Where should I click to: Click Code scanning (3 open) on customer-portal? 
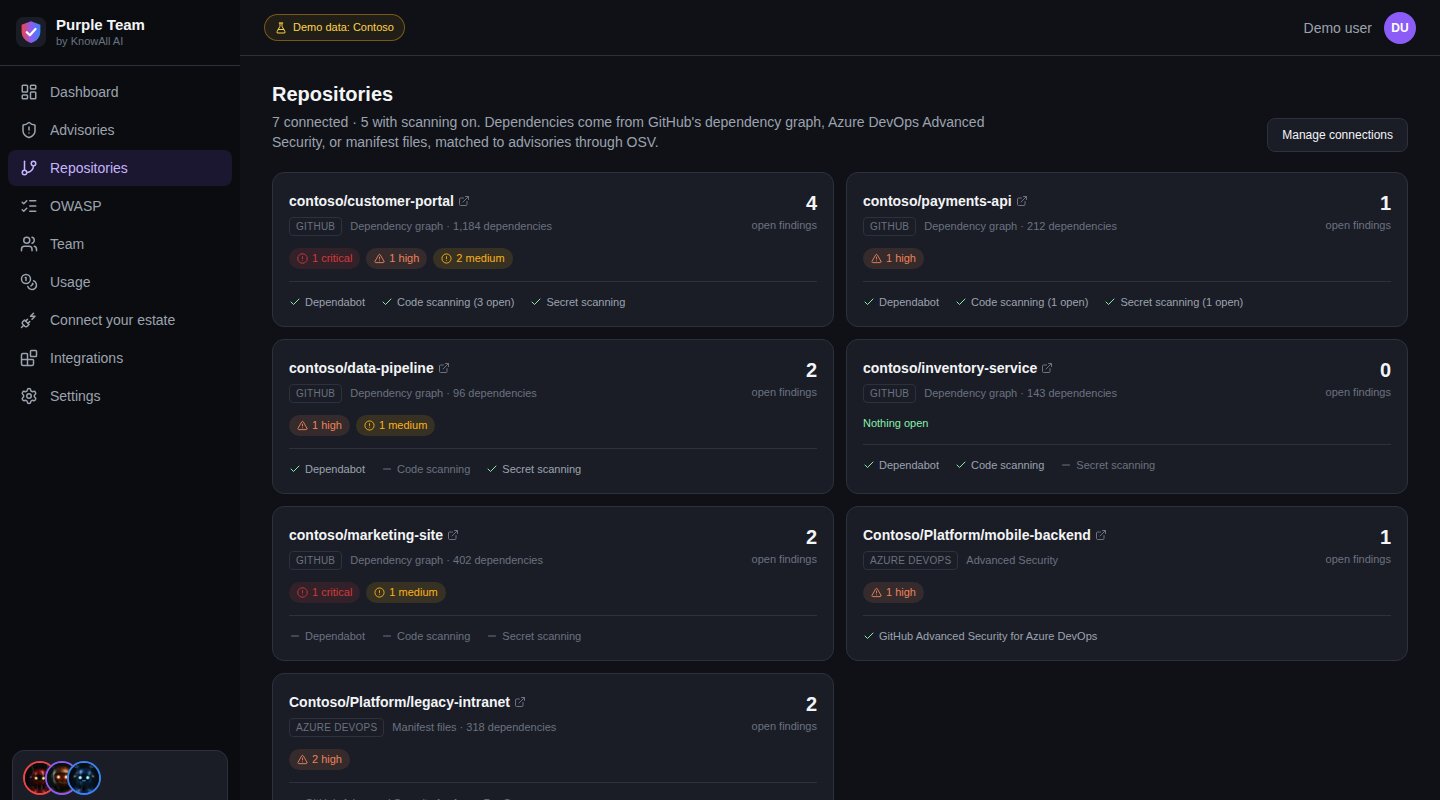(x=448, y=302)
